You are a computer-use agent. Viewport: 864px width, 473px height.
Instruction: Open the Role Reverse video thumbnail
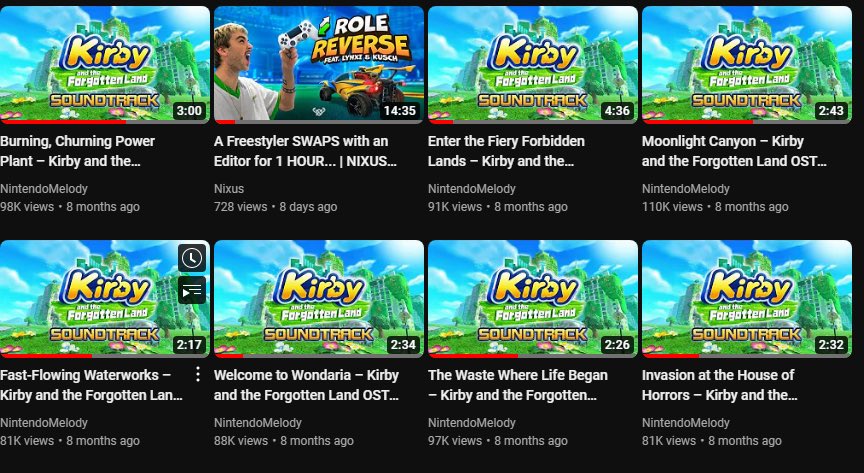318,65
